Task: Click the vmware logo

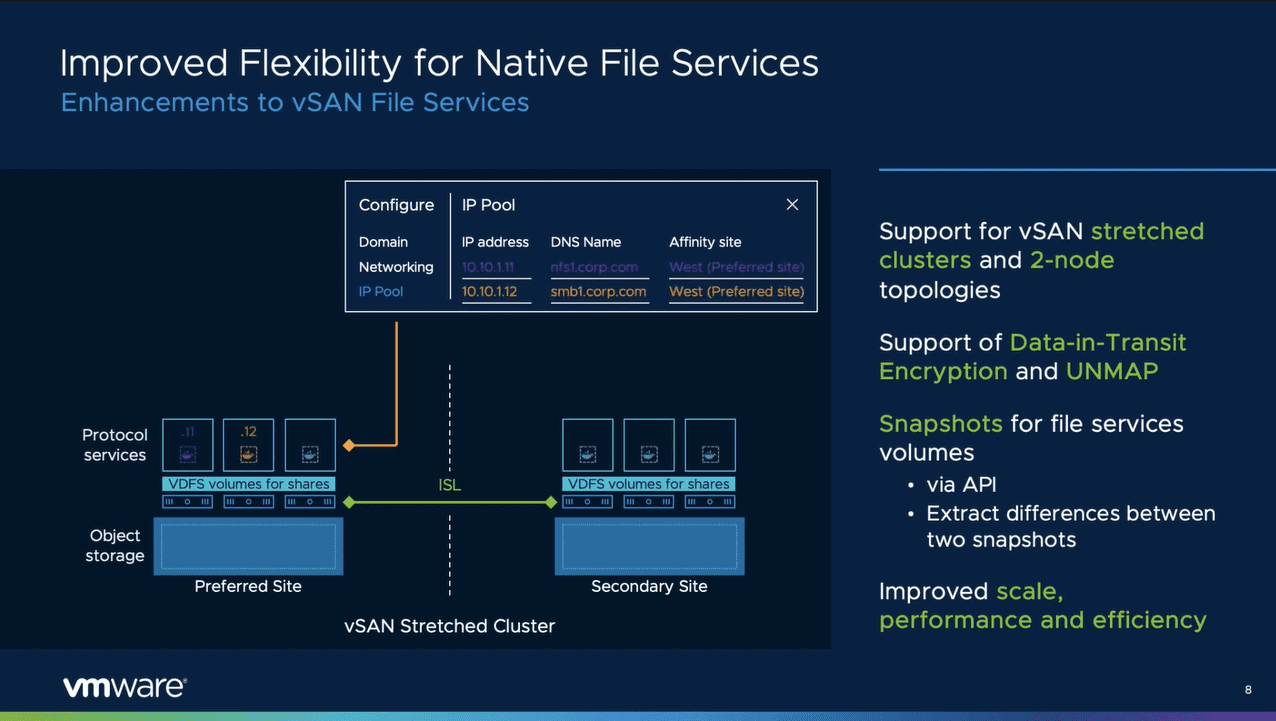Action: click(125, 687)
